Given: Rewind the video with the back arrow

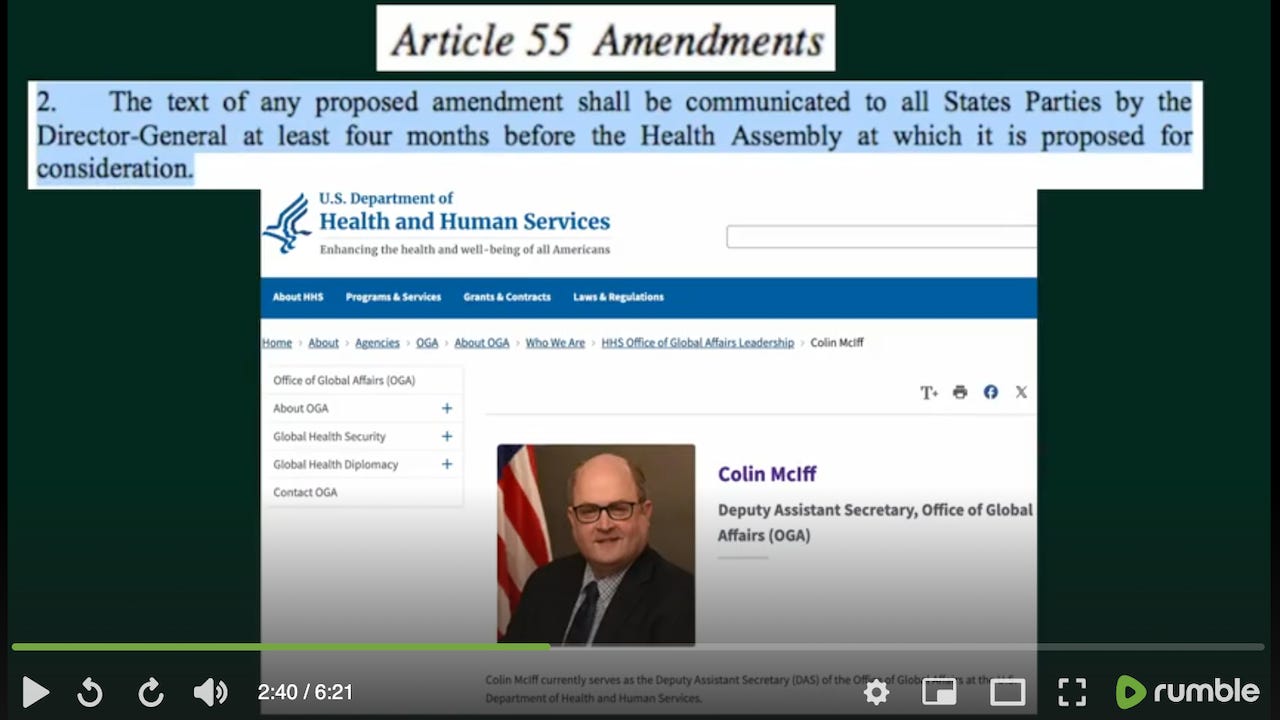Looking at the screenshot, I should [x=90, y=691].
